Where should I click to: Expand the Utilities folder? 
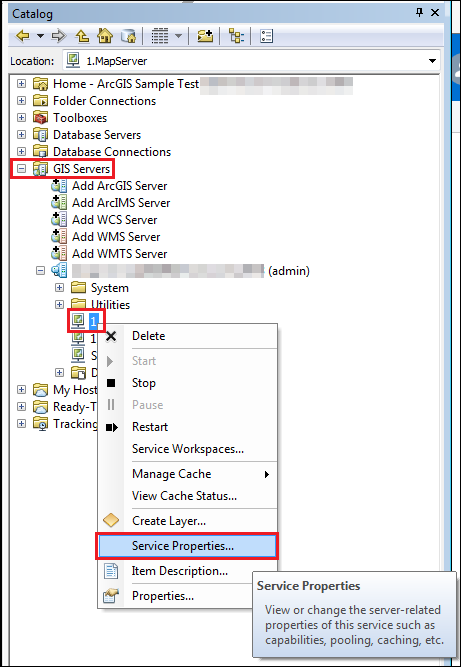click(60, 305)
